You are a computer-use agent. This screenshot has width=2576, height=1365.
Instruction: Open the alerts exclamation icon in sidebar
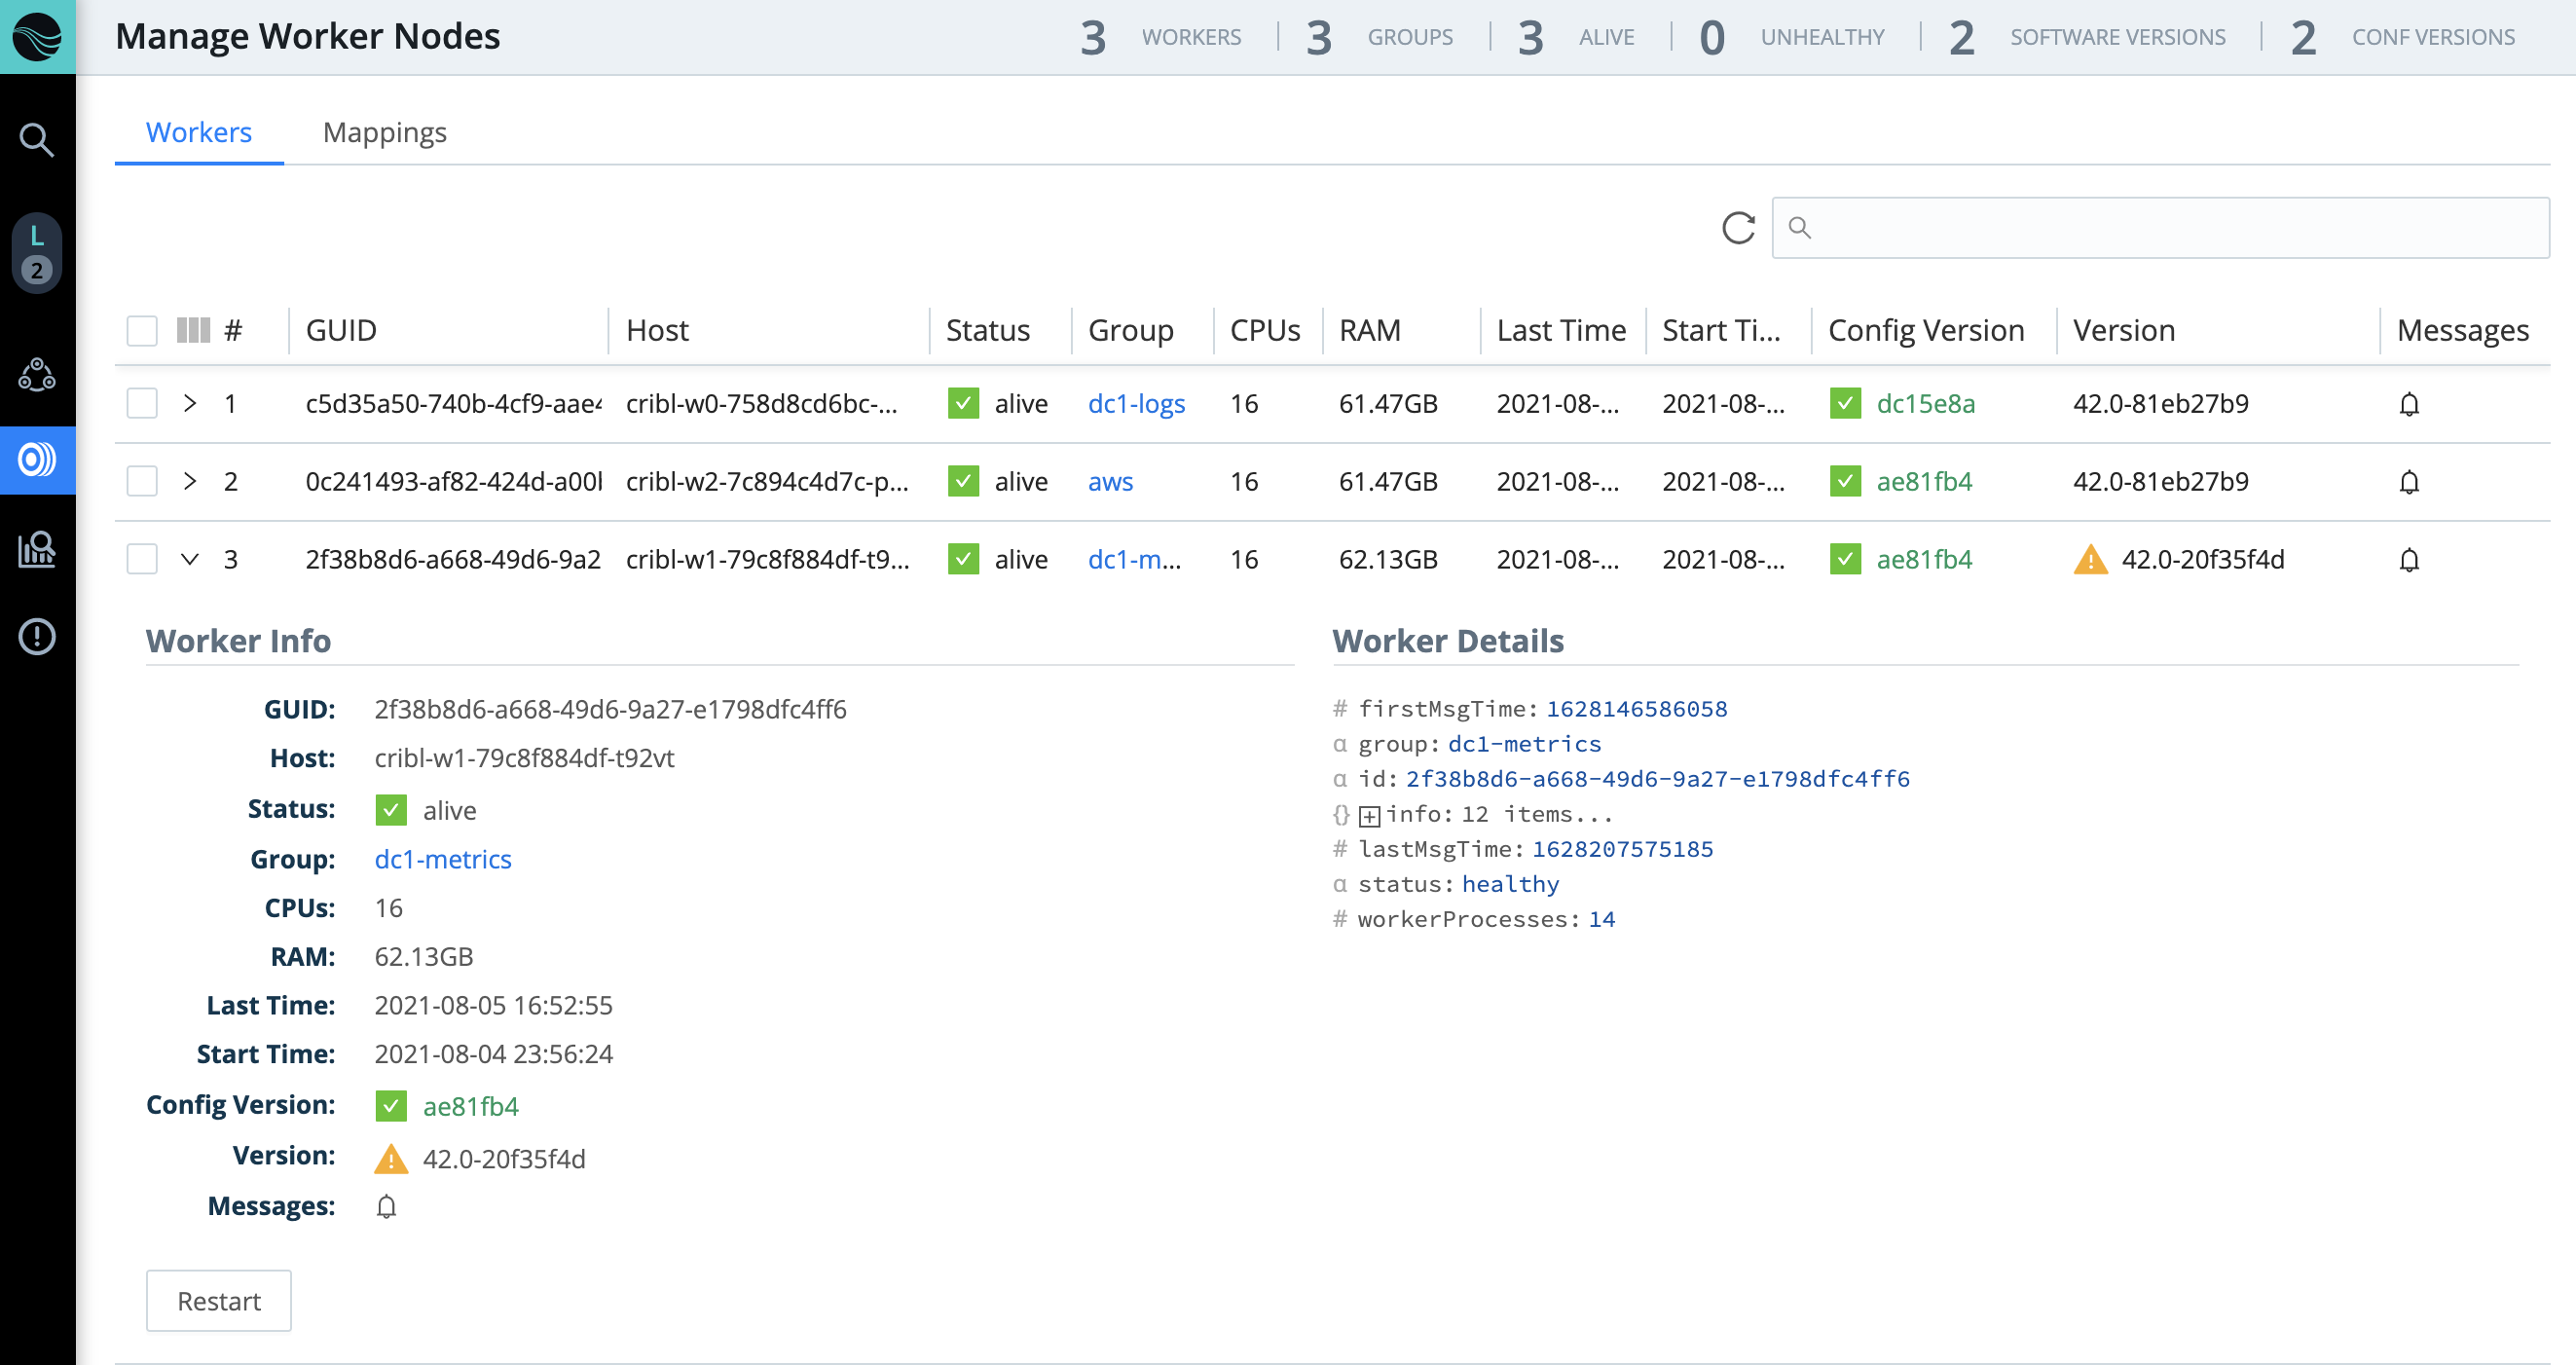click(37, 637)
